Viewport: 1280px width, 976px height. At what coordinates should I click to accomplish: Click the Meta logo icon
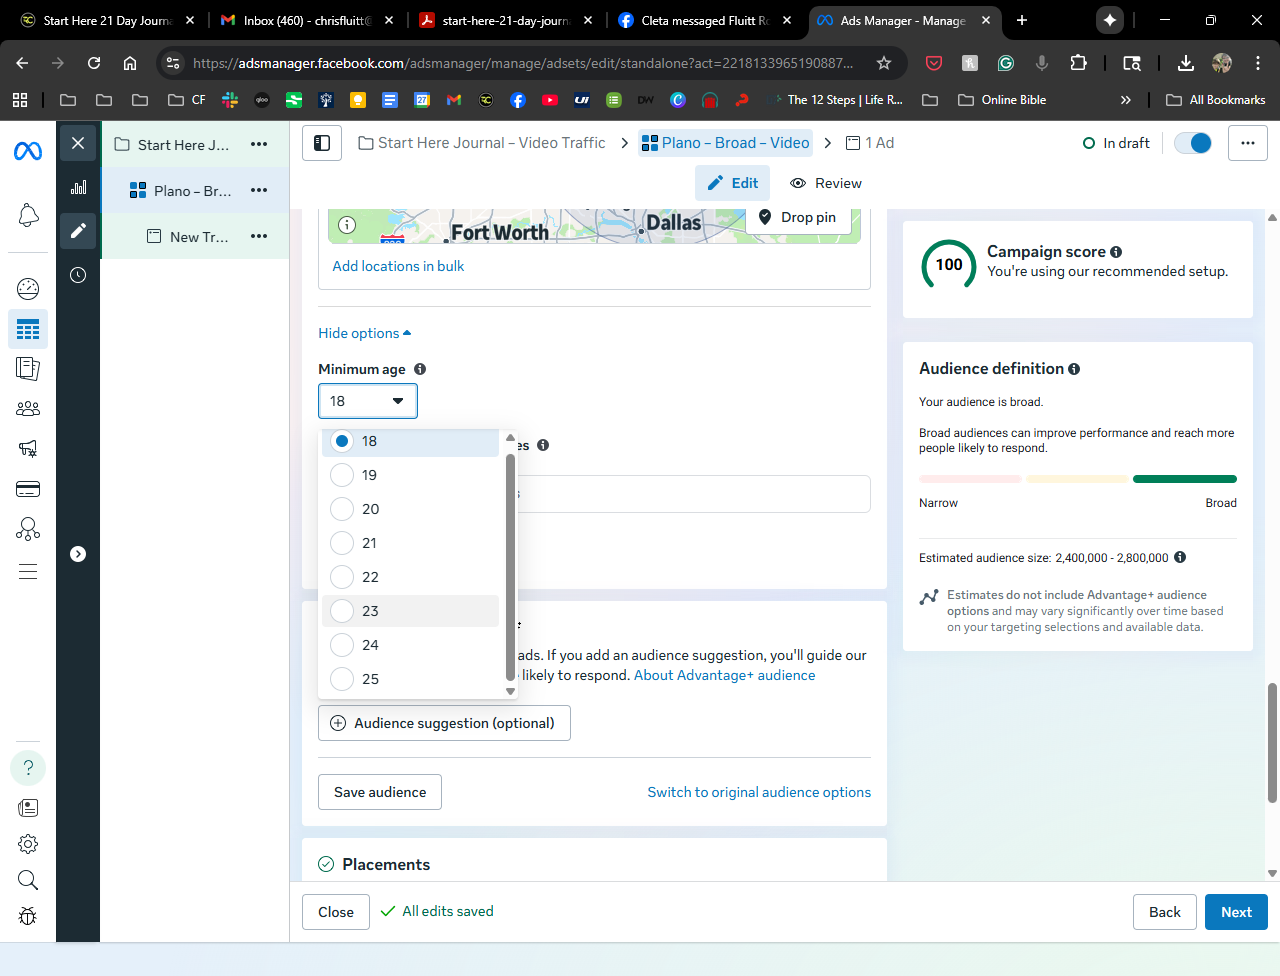pos(28,151)
